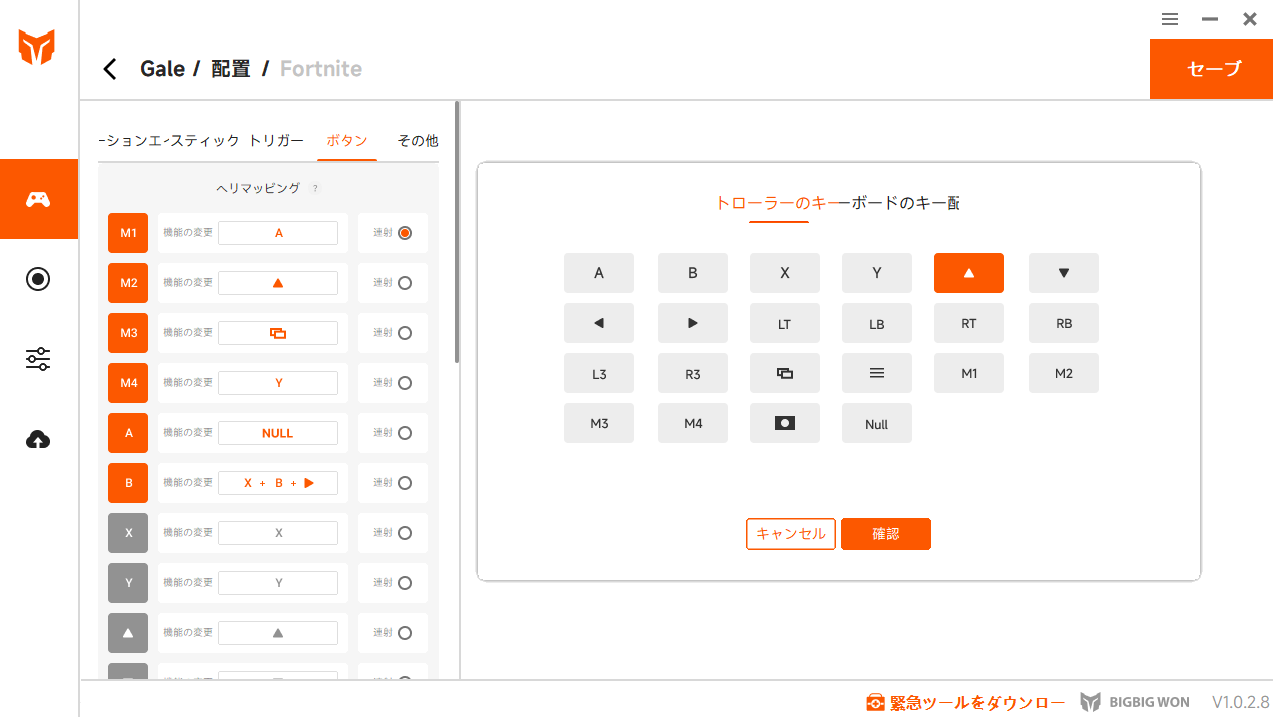Click the キャンセル cancel button
Screen dimensions: 1273x717
click(790, 534)
